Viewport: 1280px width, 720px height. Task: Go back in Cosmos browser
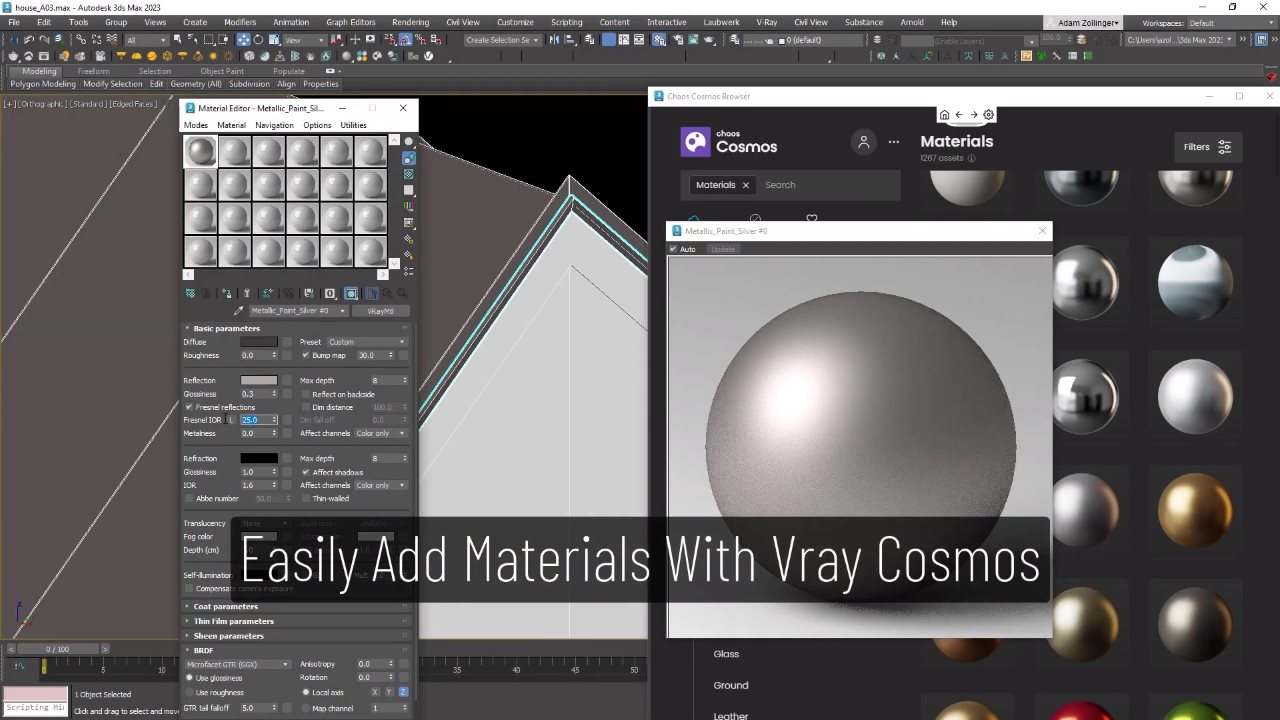point(958,115)
